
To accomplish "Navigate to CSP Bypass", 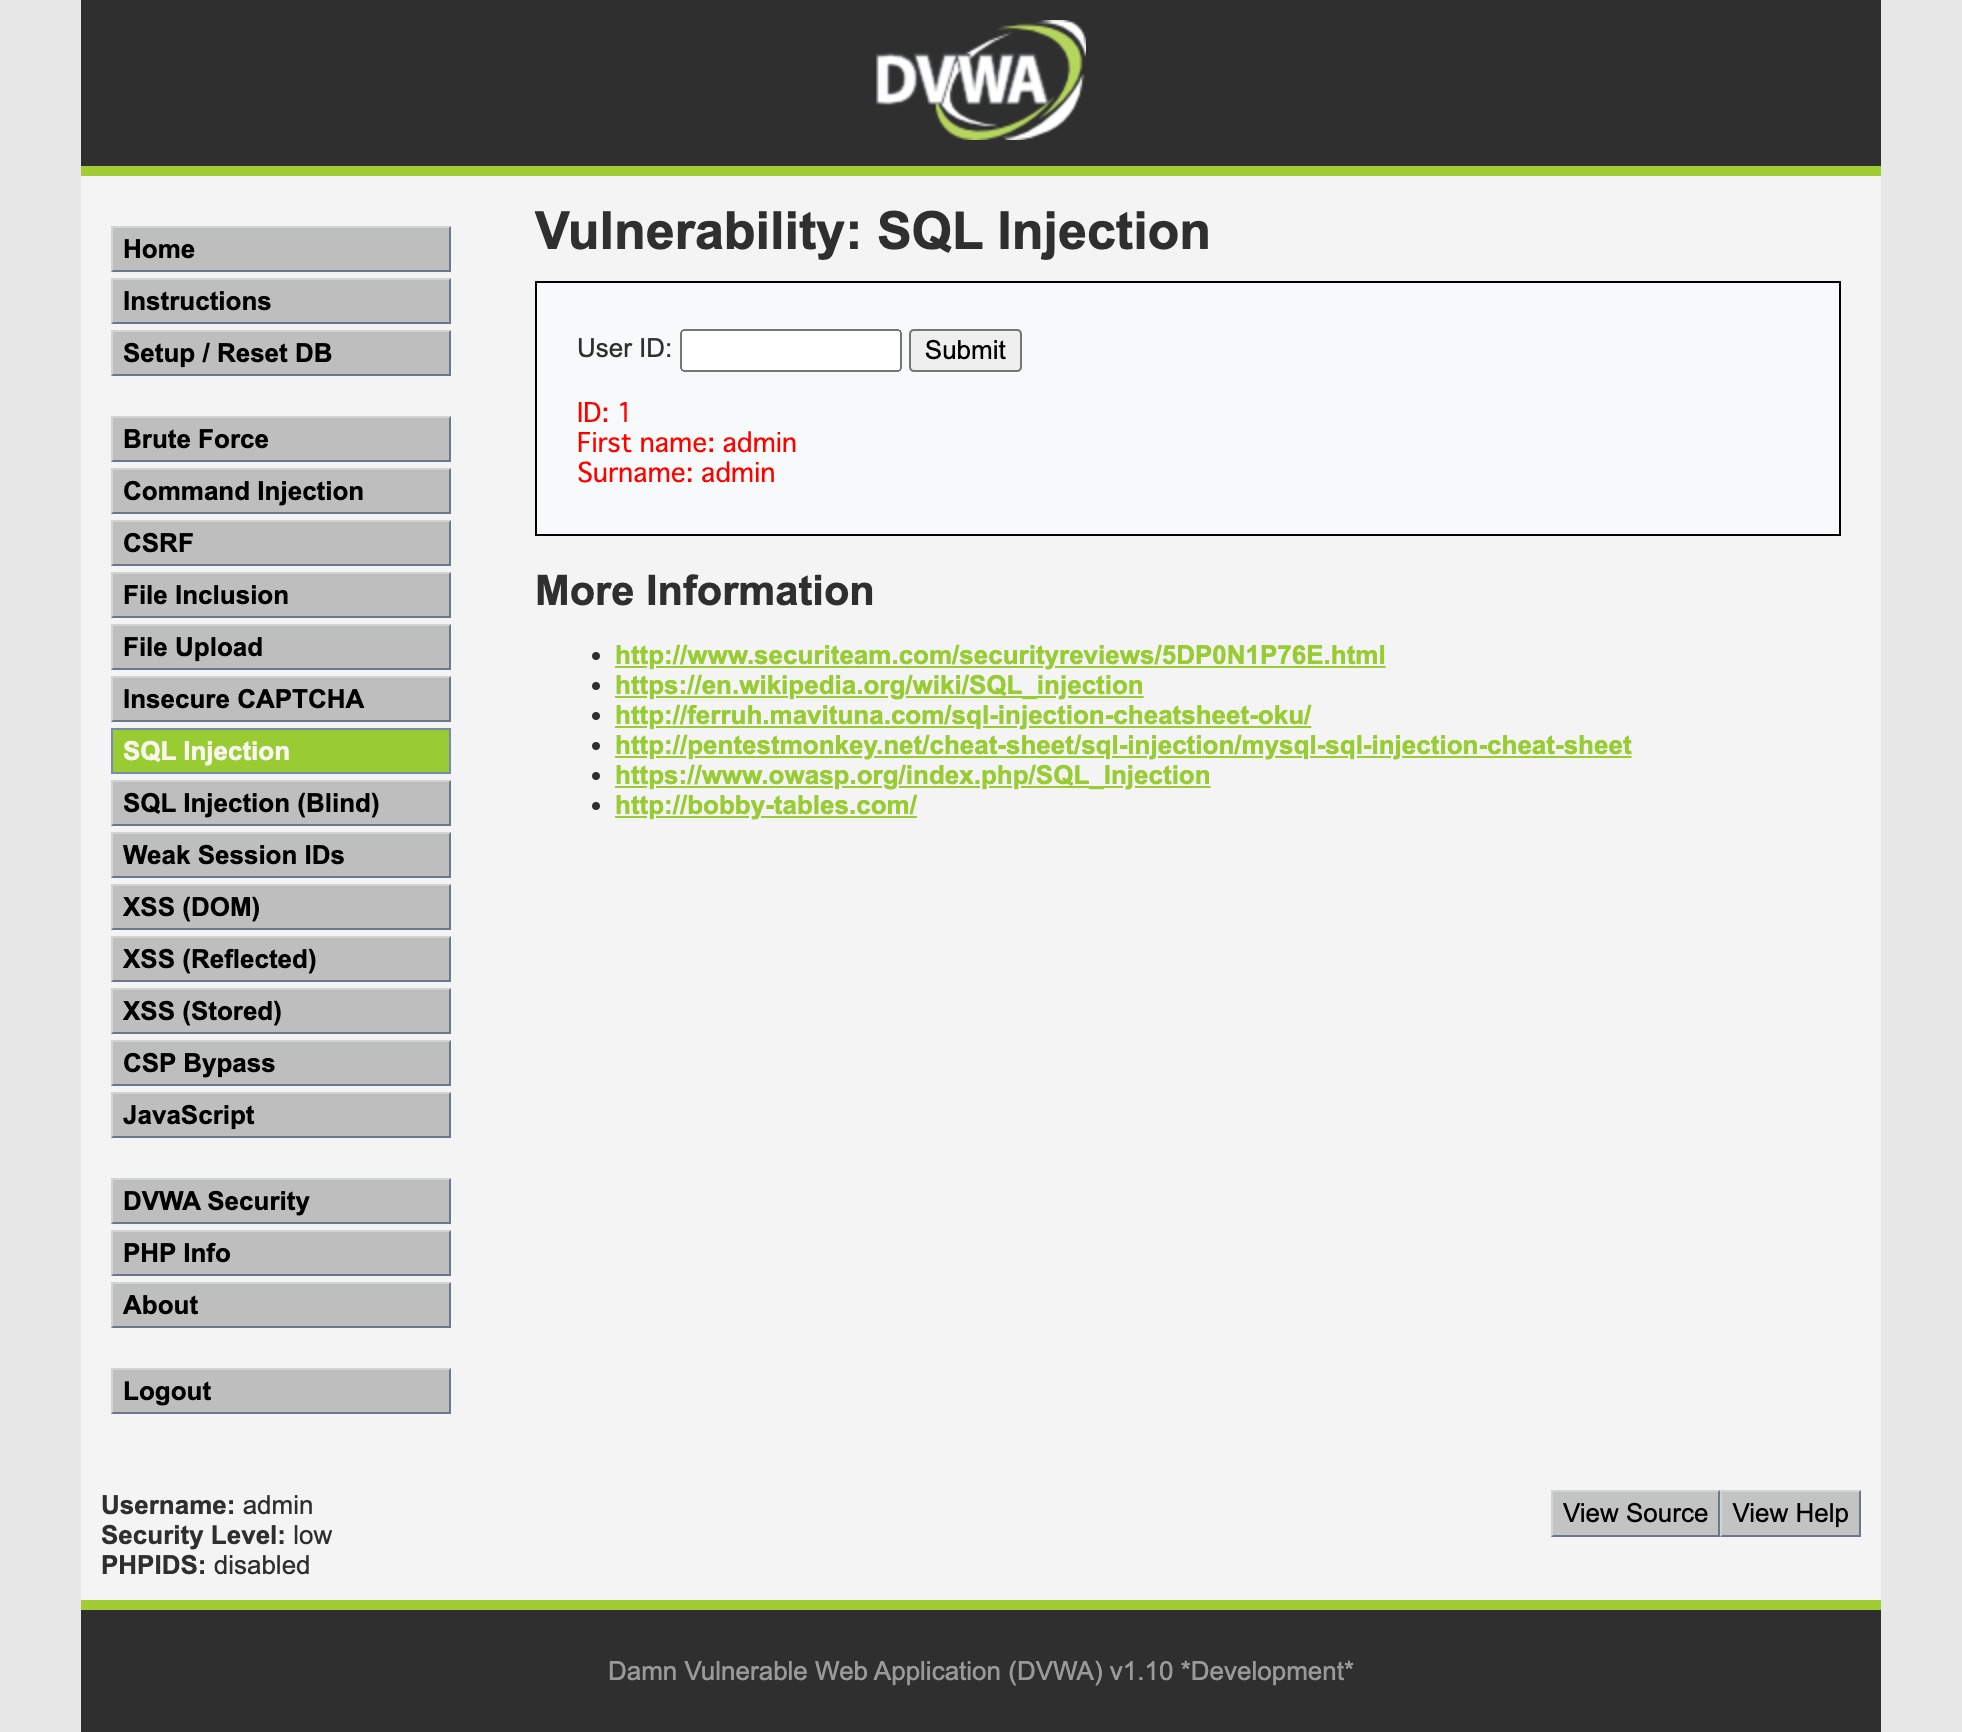I will (281, 1063).
